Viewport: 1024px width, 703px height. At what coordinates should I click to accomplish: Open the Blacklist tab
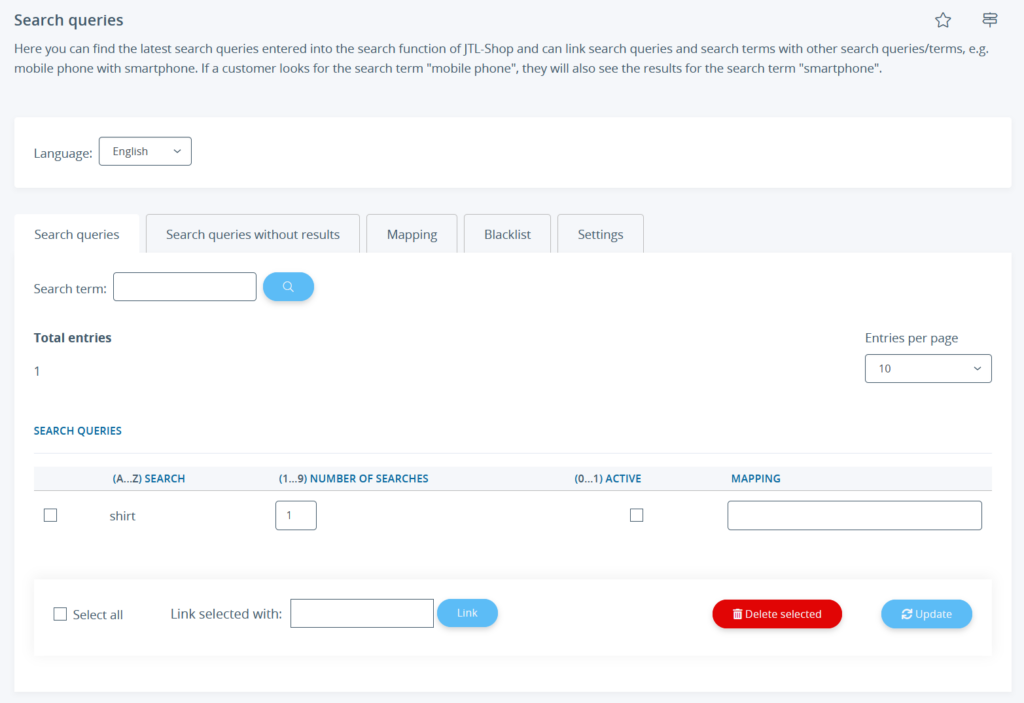(506, 233)
